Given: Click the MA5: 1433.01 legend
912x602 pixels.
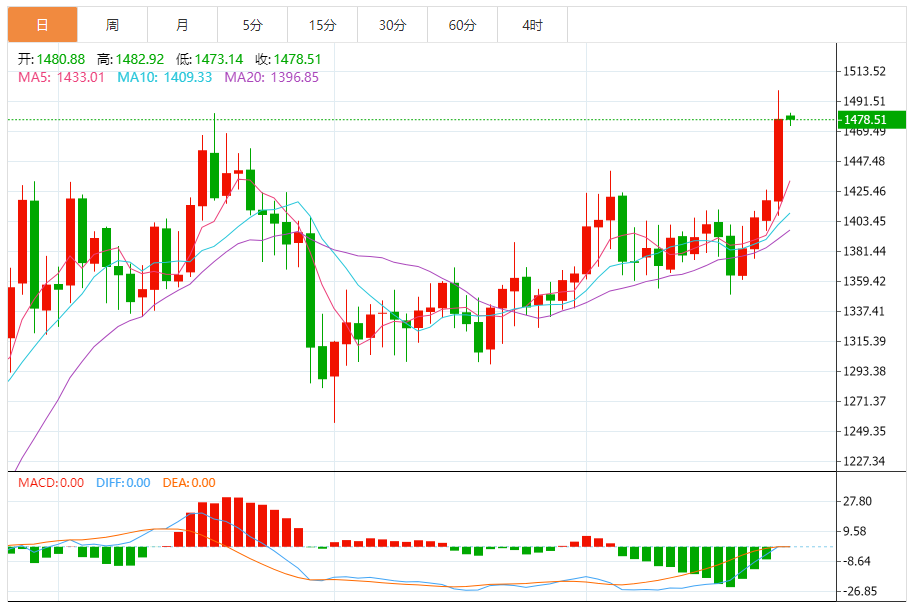Looking at the screenshot, I should 61,77.
